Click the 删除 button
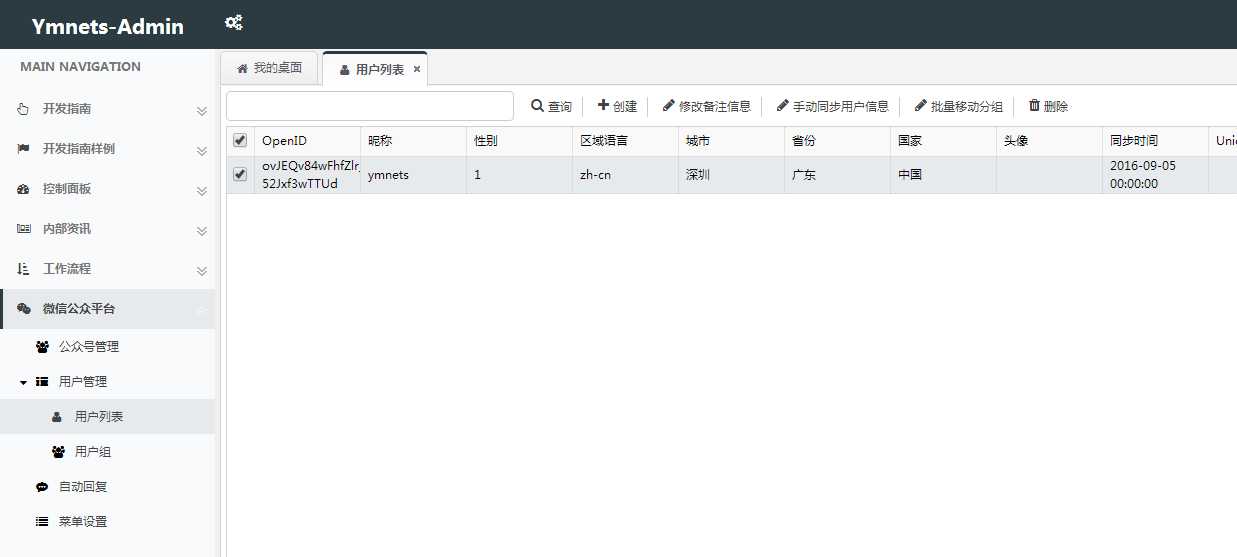 pos(1048,106)
